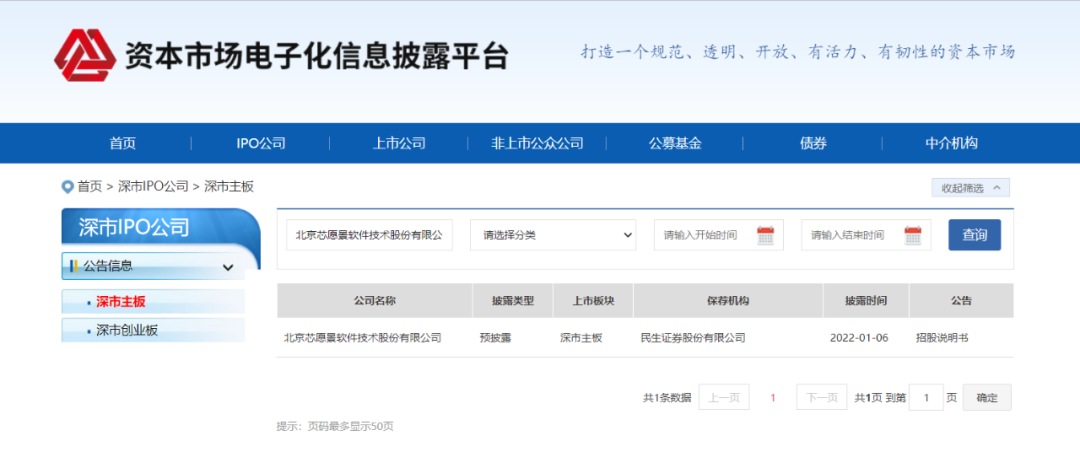Click 首页 in the breadcrumb
The image size is (1080, 452).
(89, 186)
